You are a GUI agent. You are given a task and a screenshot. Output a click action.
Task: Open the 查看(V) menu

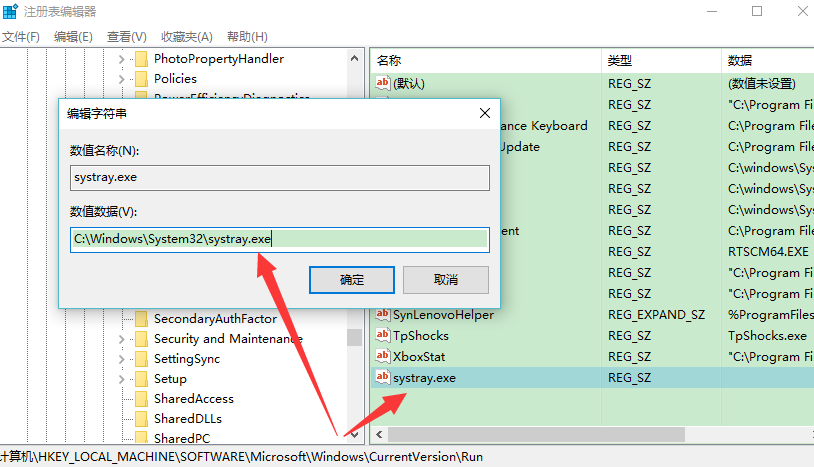click(x=127, y=37)
